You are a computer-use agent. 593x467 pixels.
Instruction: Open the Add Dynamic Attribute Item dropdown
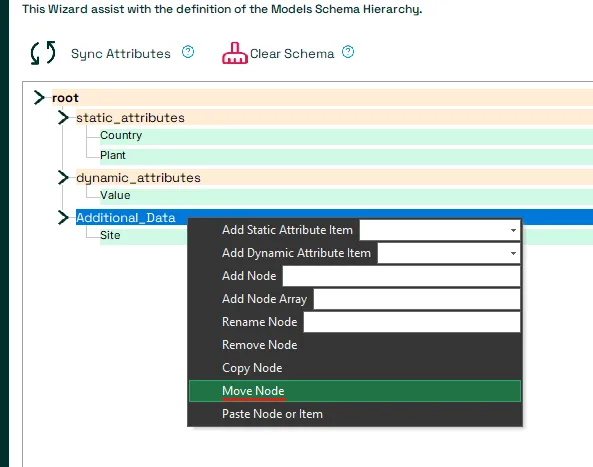449,253
